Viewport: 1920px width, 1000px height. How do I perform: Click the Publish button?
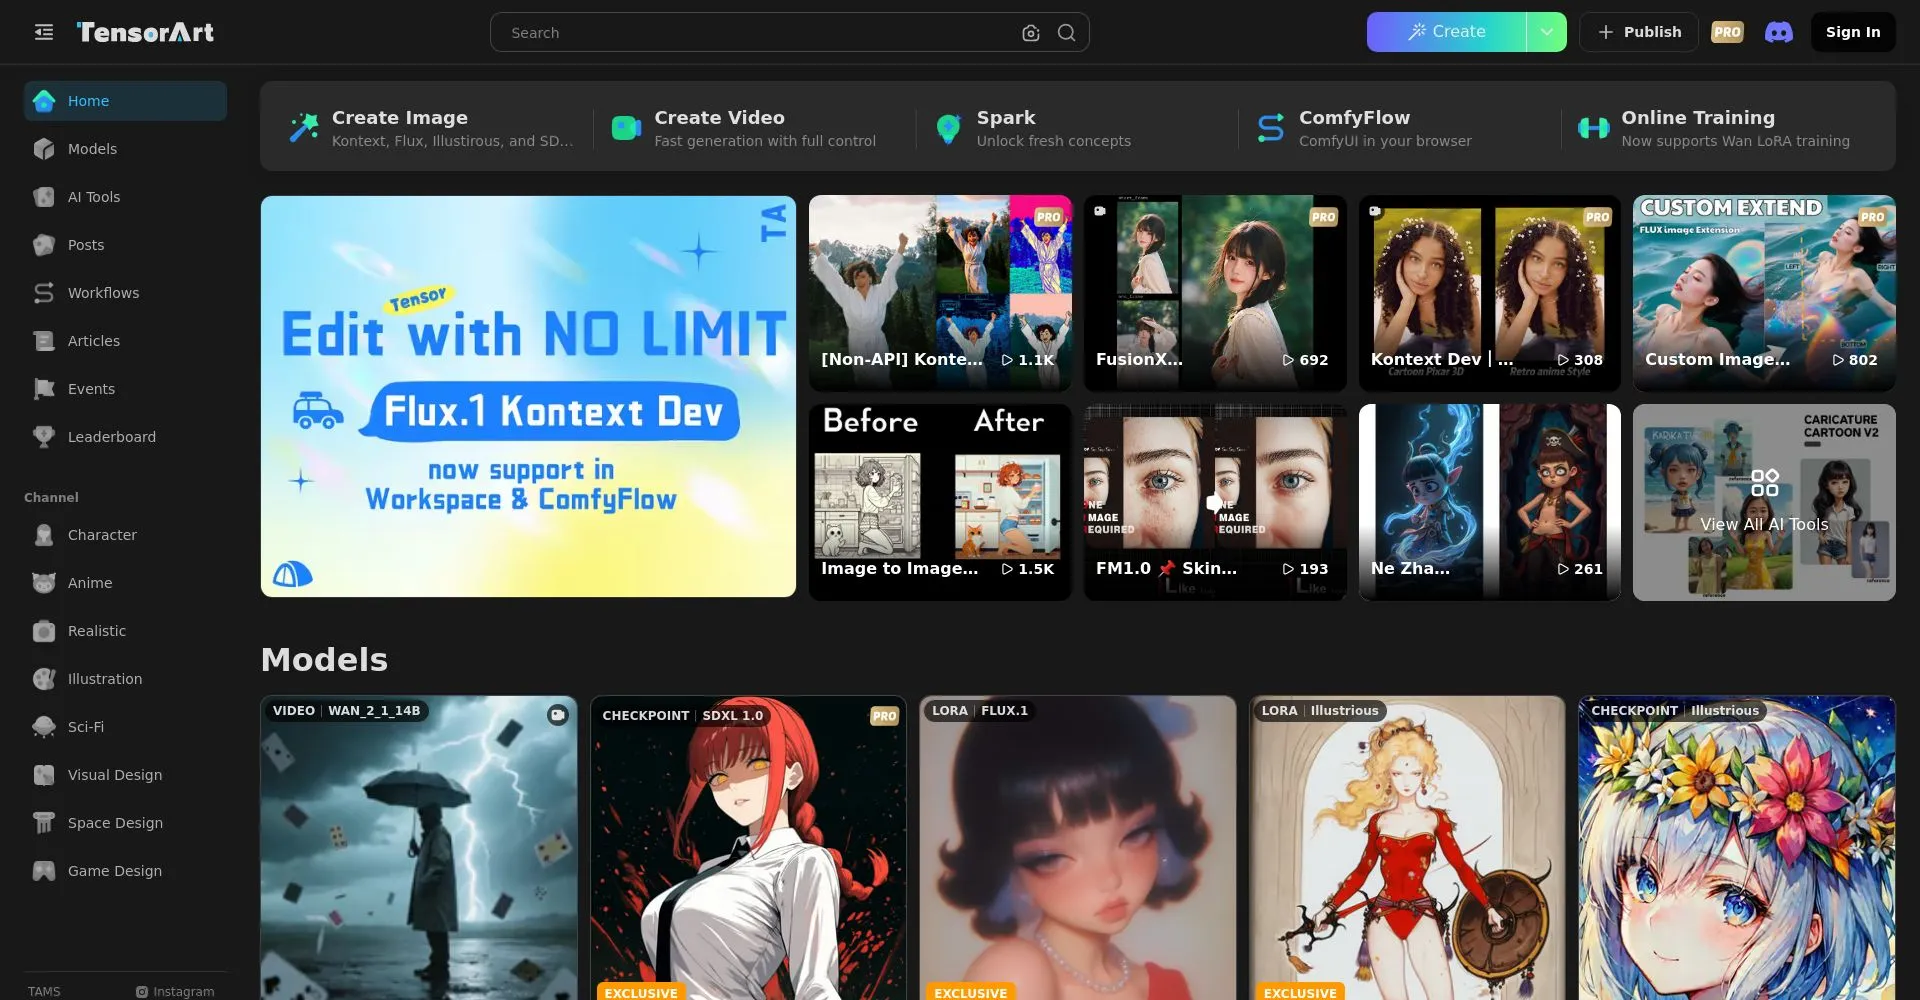pyautogui.click(x=1639, y=32)
